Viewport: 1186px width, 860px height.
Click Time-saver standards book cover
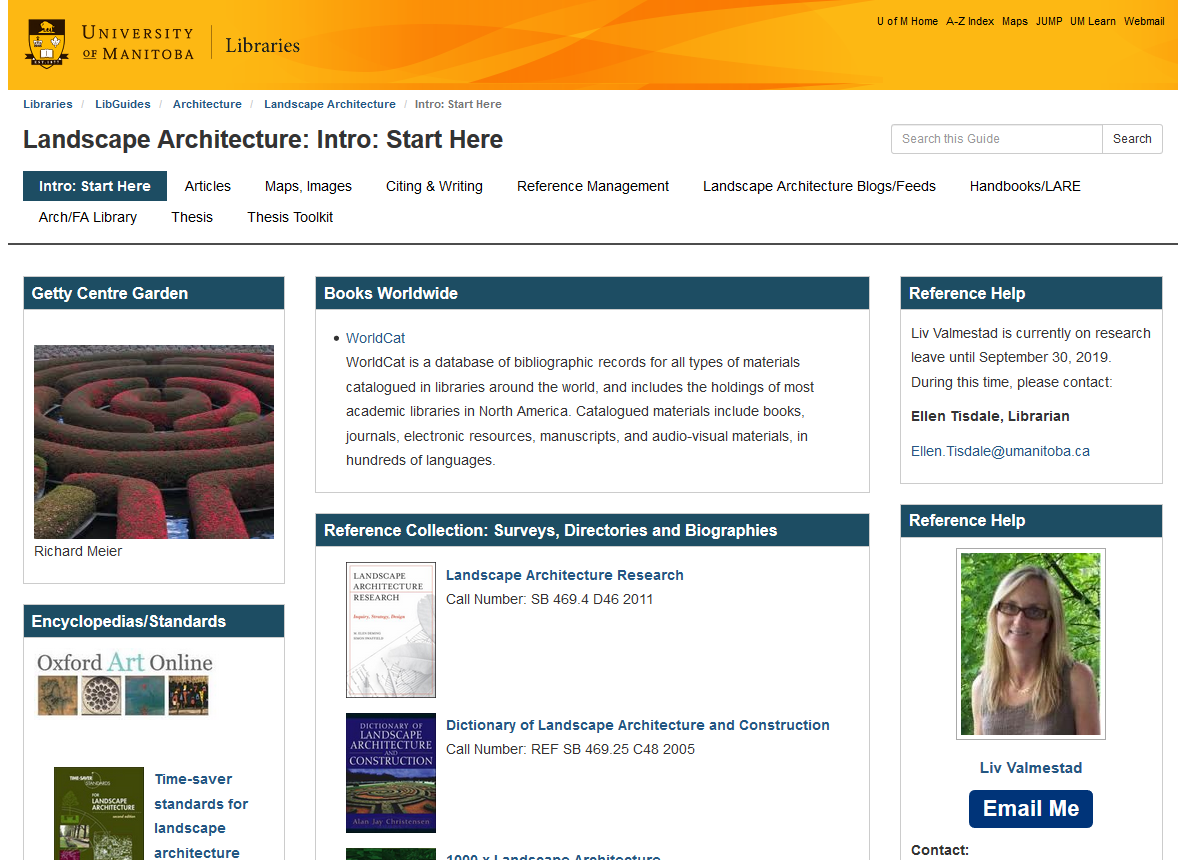click(98, 813)
